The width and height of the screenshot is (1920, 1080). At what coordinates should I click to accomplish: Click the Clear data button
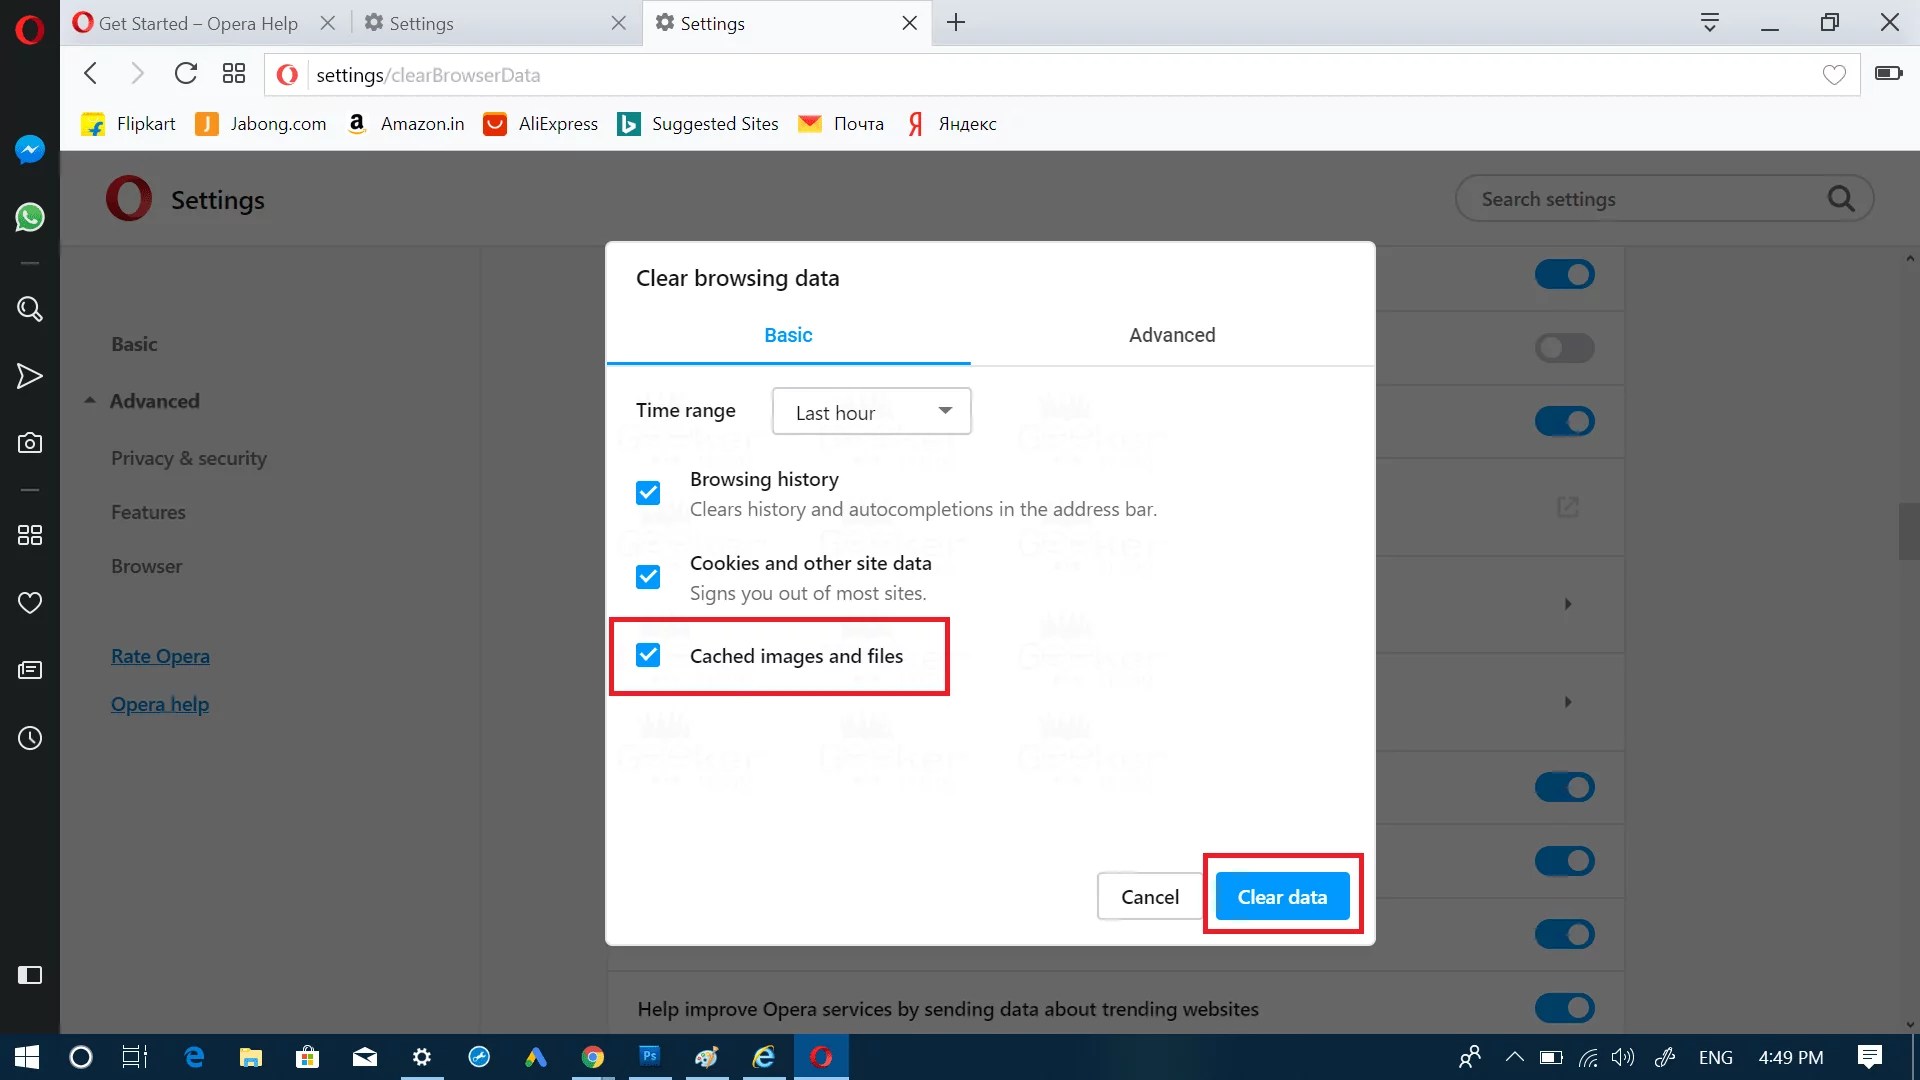[x=1282, y=897]
